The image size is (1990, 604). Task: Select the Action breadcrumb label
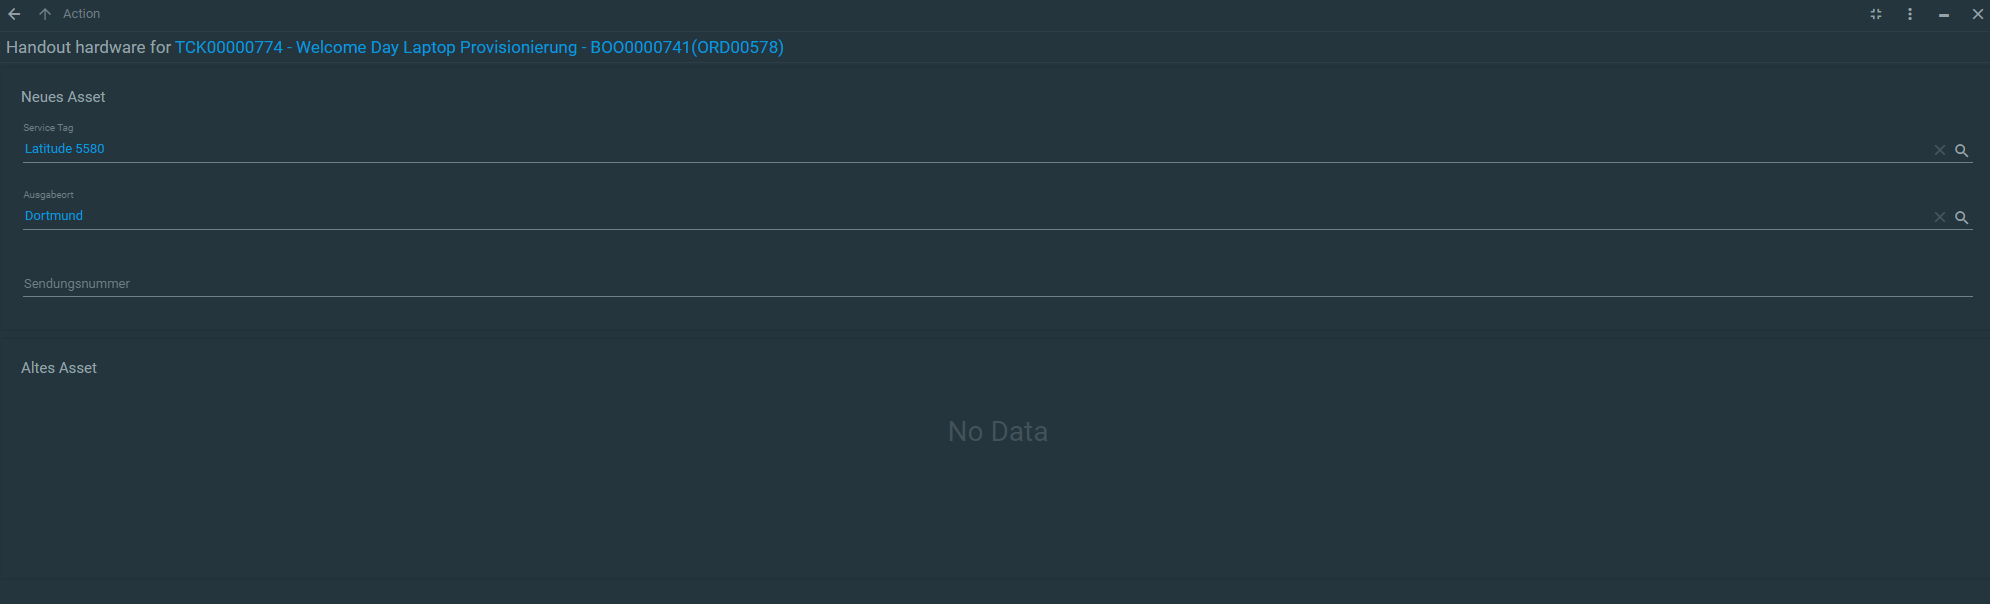(x=81, y=14)
